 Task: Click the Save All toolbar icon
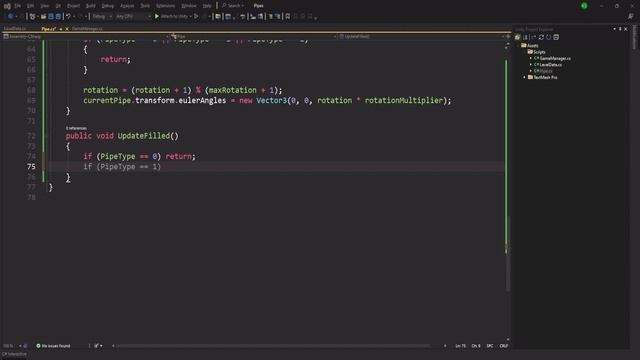[x=58, y=16]
